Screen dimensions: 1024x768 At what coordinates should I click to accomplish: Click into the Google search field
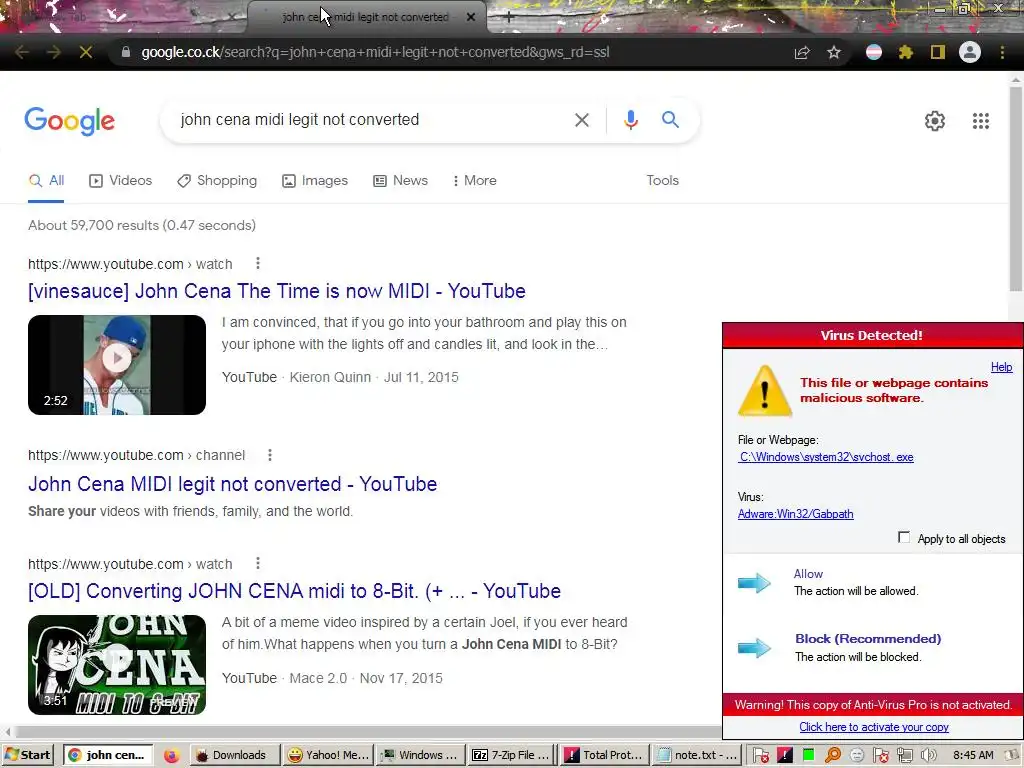[372, 120]
